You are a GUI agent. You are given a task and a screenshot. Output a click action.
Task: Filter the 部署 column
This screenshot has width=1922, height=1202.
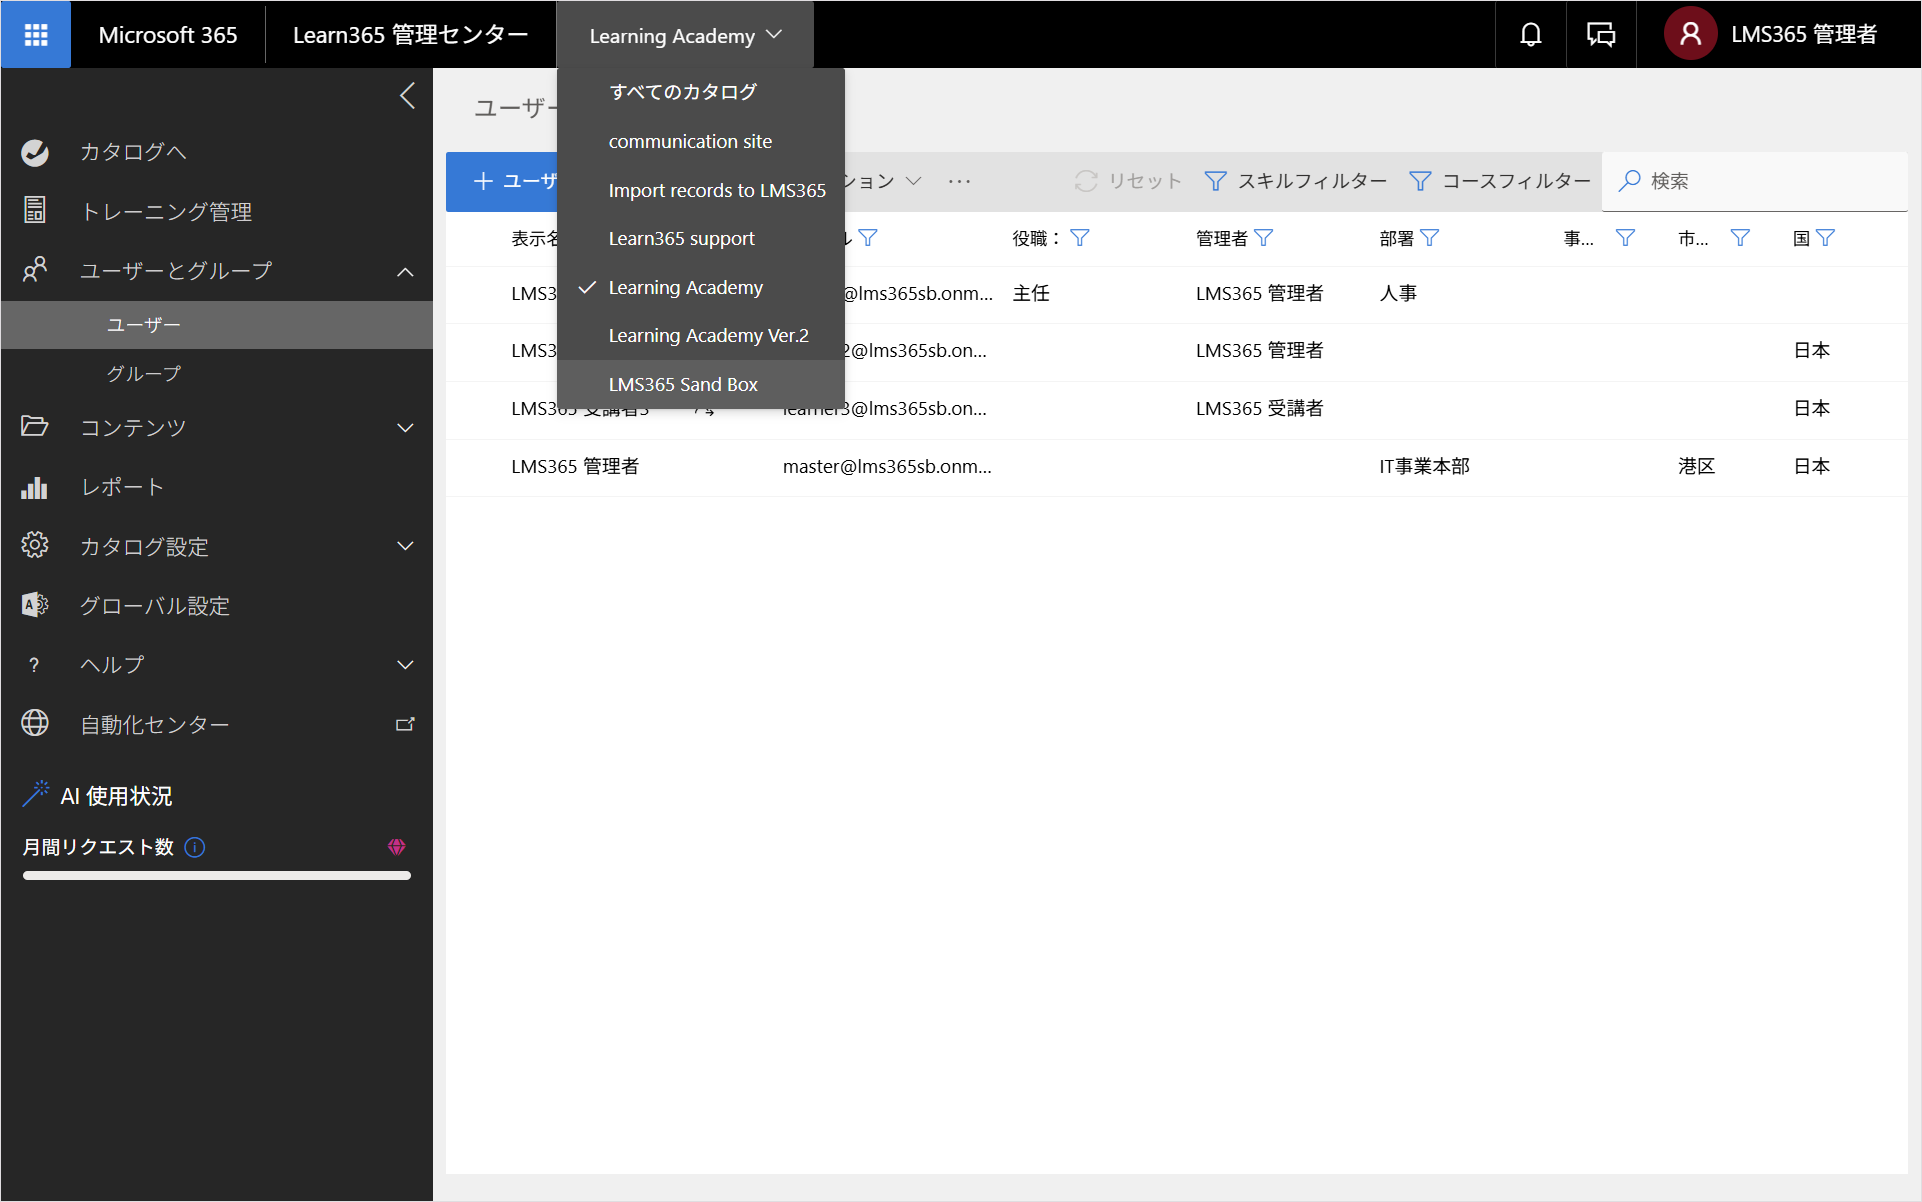[1430, 238]
